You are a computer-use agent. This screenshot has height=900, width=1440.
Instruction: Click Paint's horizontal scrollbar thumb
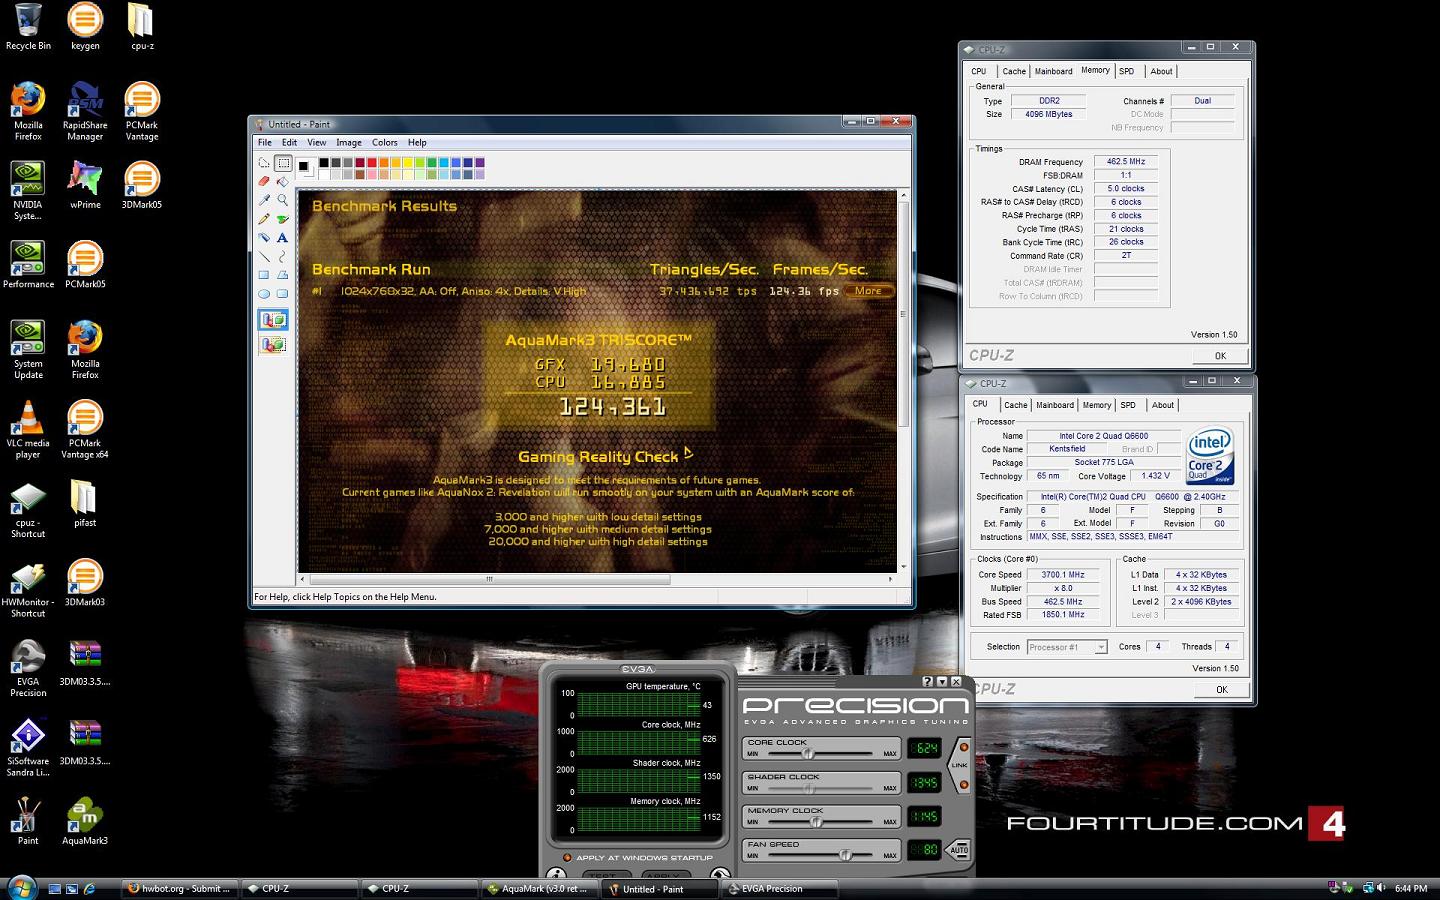click(x=490, y=579)
